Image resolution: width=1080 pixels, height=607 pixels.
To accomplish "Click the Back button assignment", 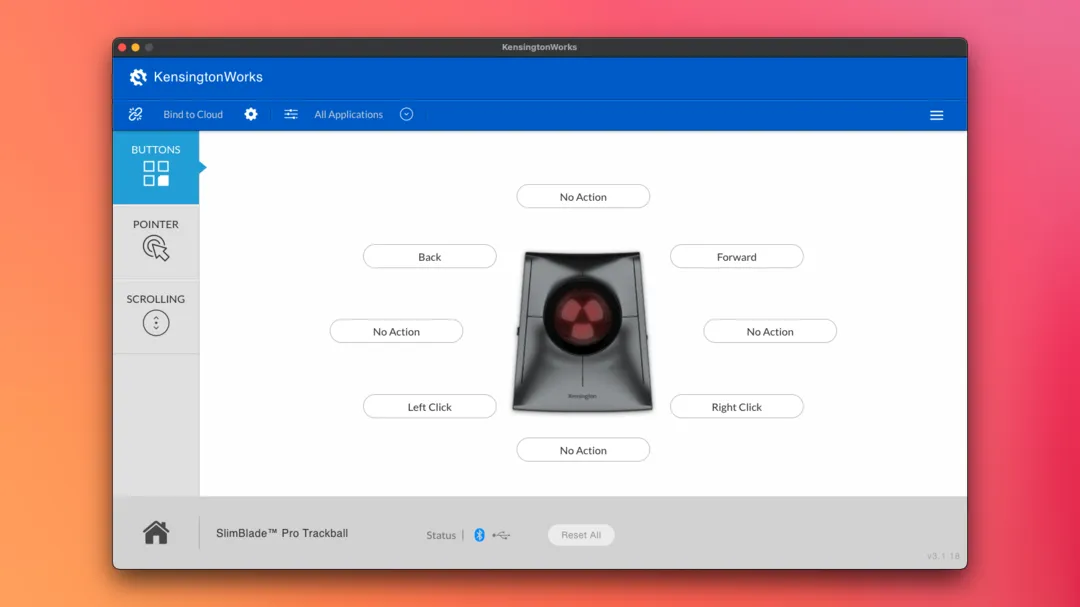I will [429, 256].
